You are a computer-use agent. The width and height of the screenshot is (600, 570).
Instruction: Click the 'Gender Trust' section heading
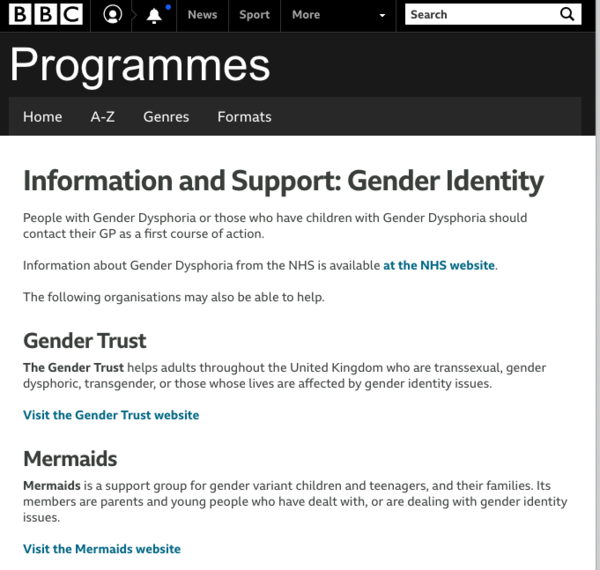tap(85, 341)
